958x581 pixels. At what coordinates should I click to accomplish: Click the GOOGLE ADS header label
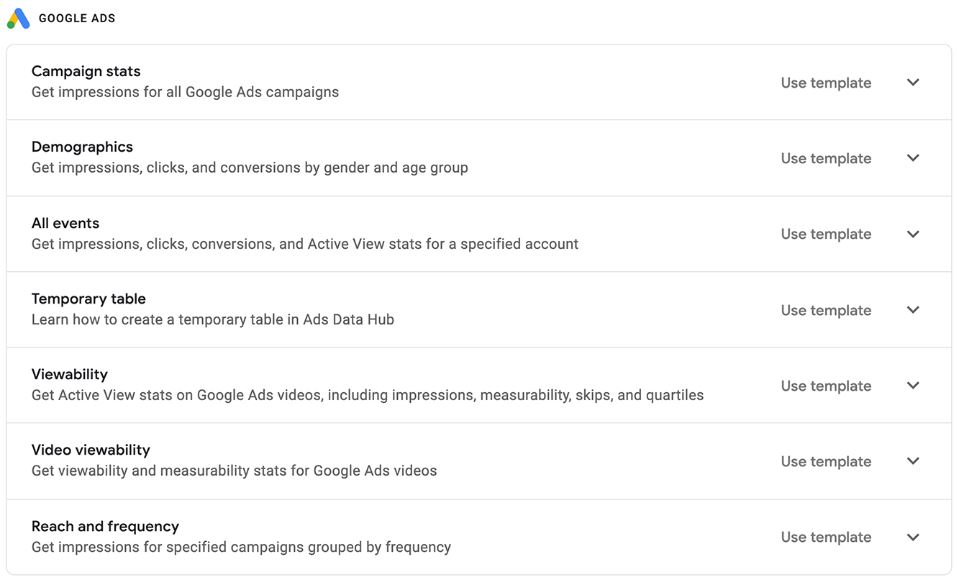coord(77,18)
